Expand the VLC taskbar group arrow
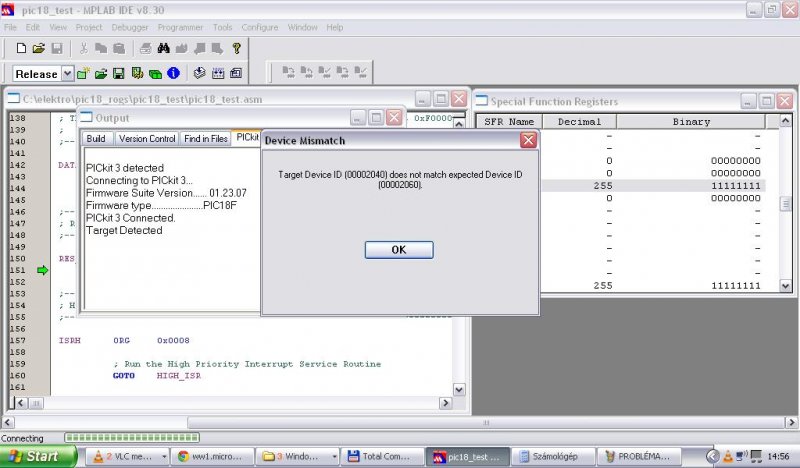The width and height of the screenshot is (800, 468). [x=164, y=456]
